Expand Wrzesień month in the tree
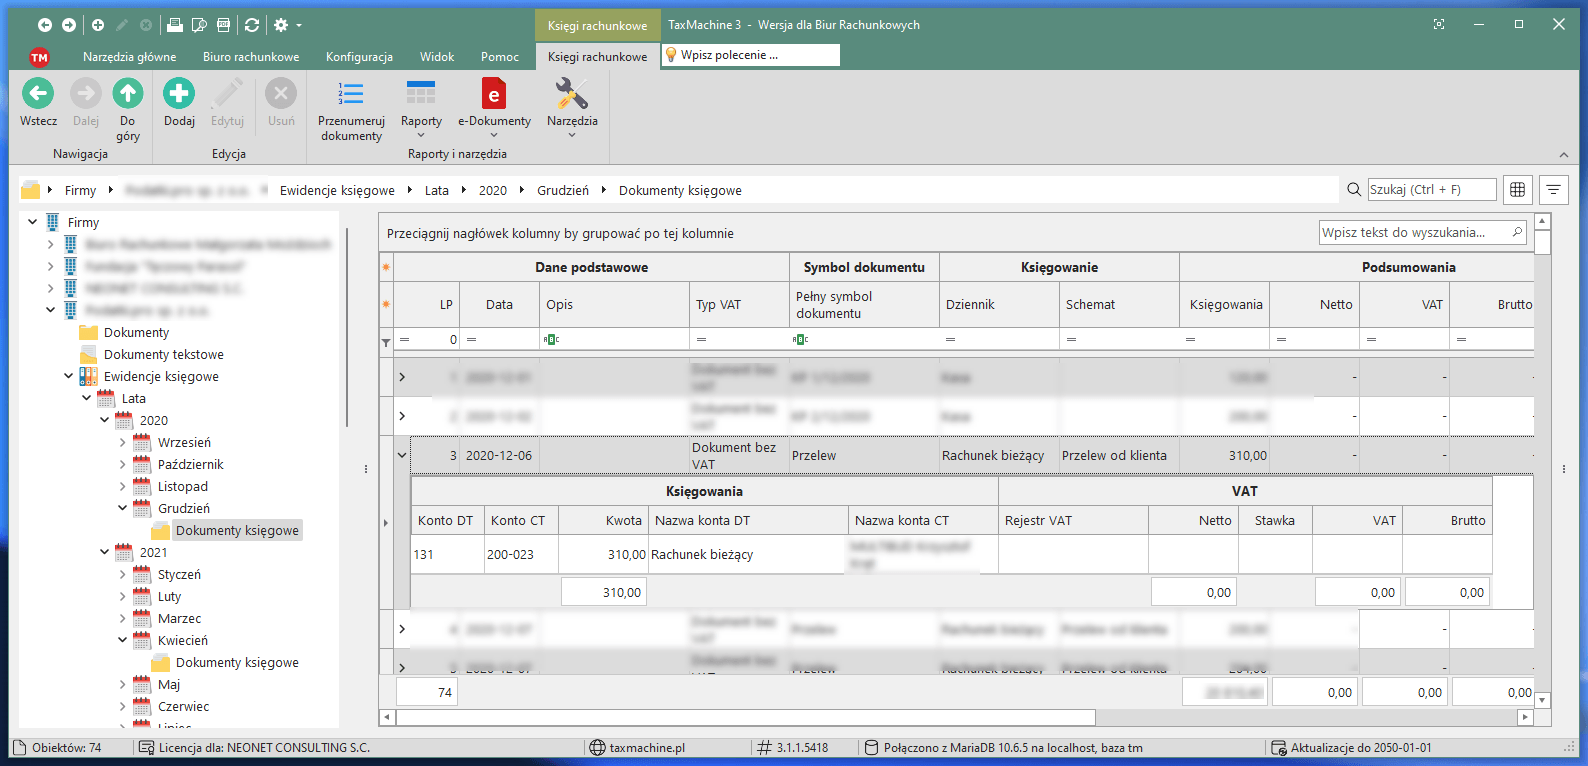1588x766 pixels. [x=123, y=442]
